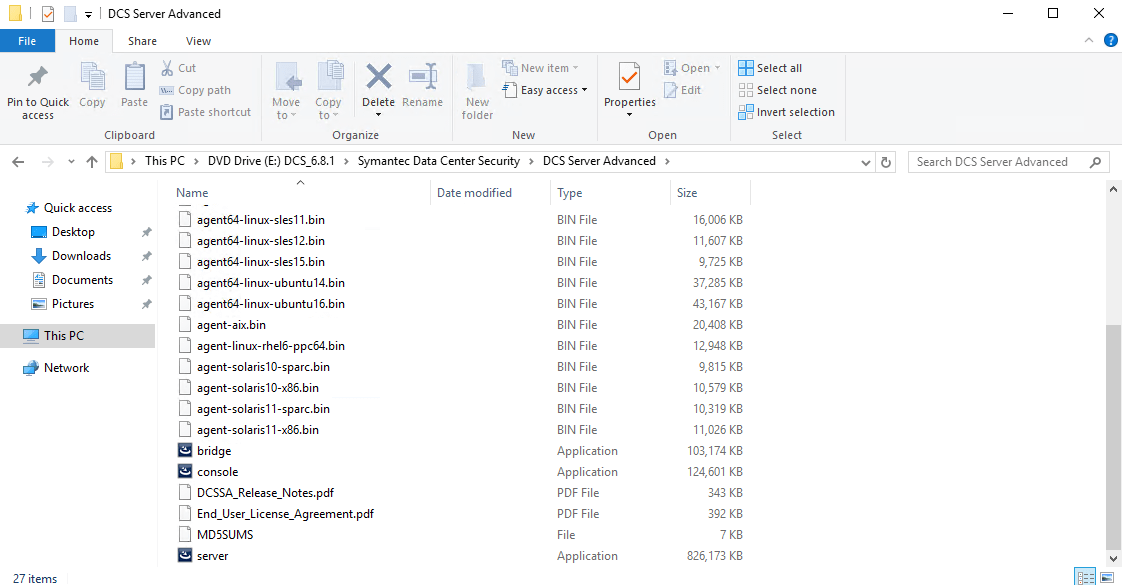This screenshot has width=1122, height=585.
Task: Switch to the View ribbon tab
Action: [x=198, y=41]
